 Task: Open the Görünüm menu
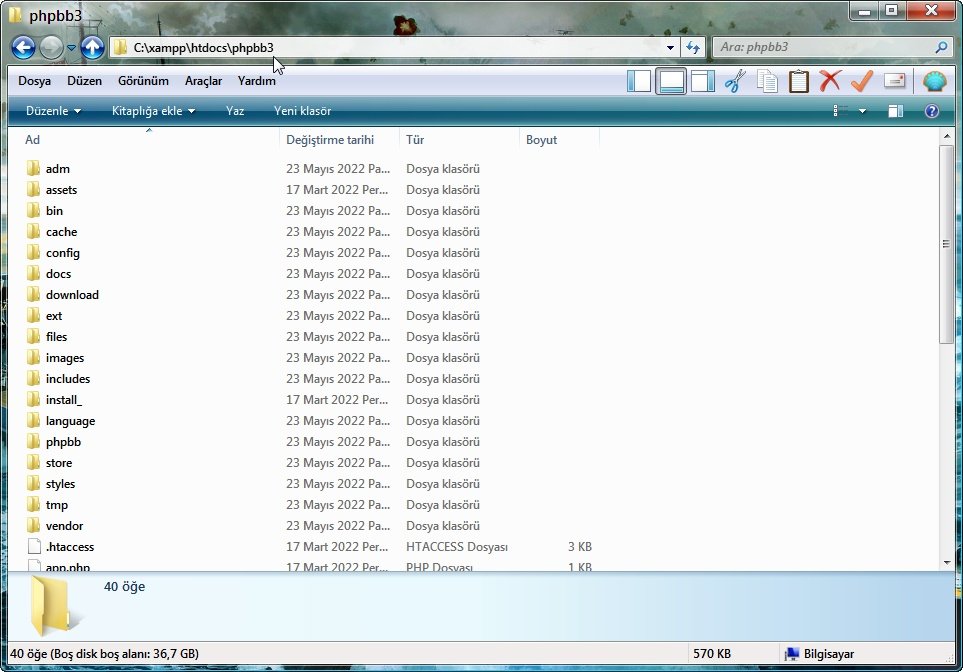pyautogui.click(x=143, y=81)
